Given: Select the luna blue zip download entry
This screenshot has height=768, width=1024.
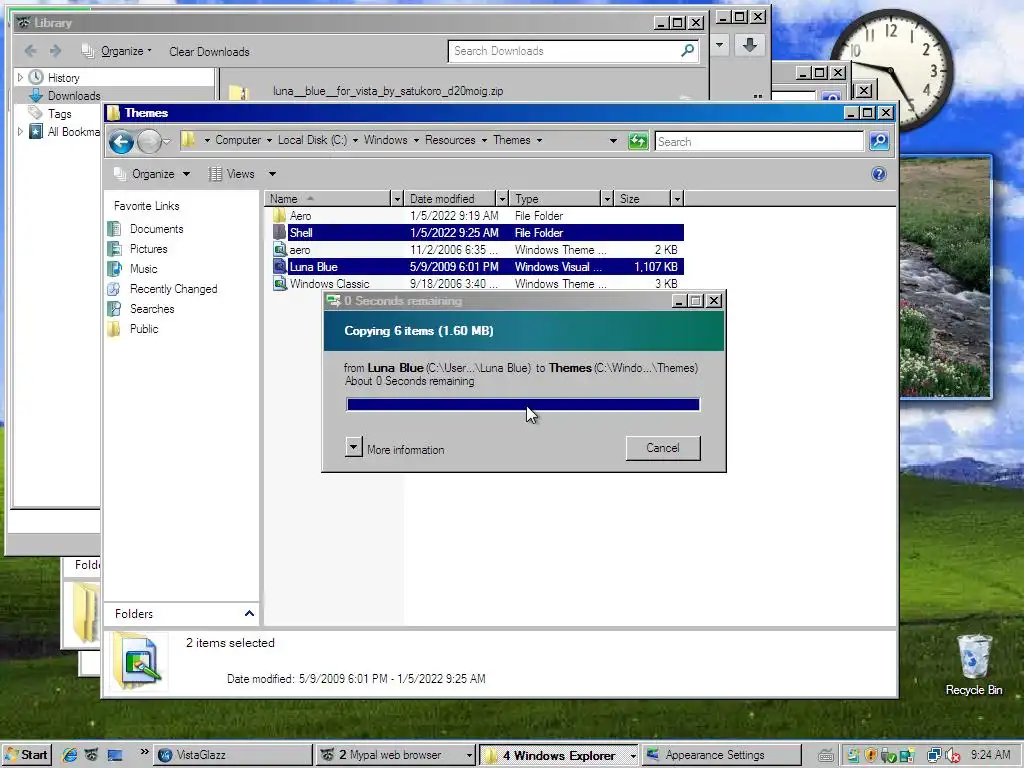Looking at the screenshot, I should pyautogui.click(x=388, y=91).
